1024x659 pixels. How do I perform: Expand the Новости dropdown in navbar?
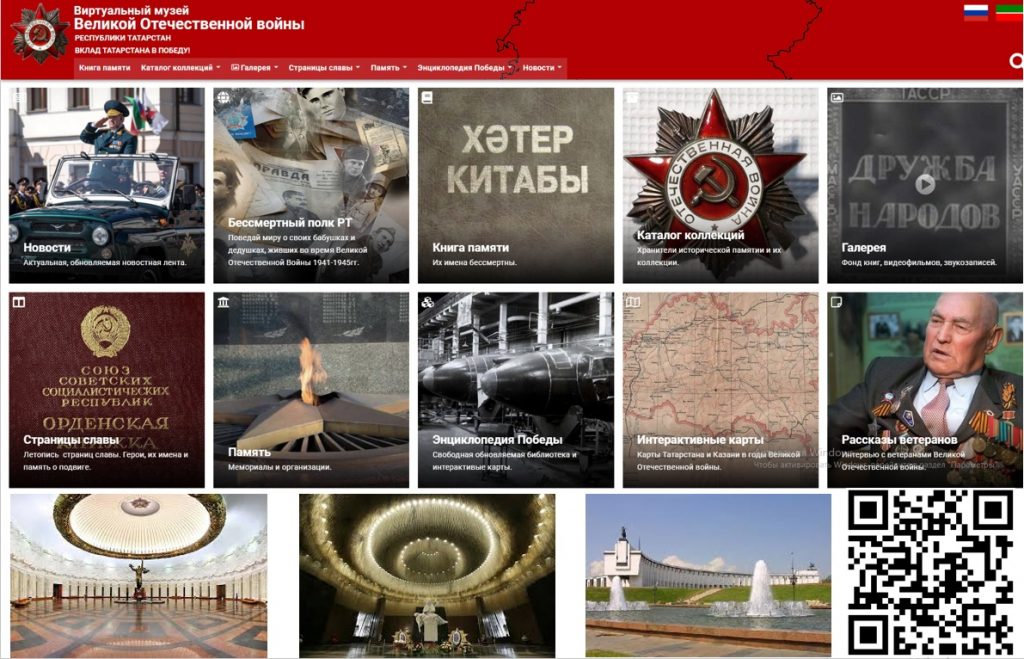pos(542,68)
